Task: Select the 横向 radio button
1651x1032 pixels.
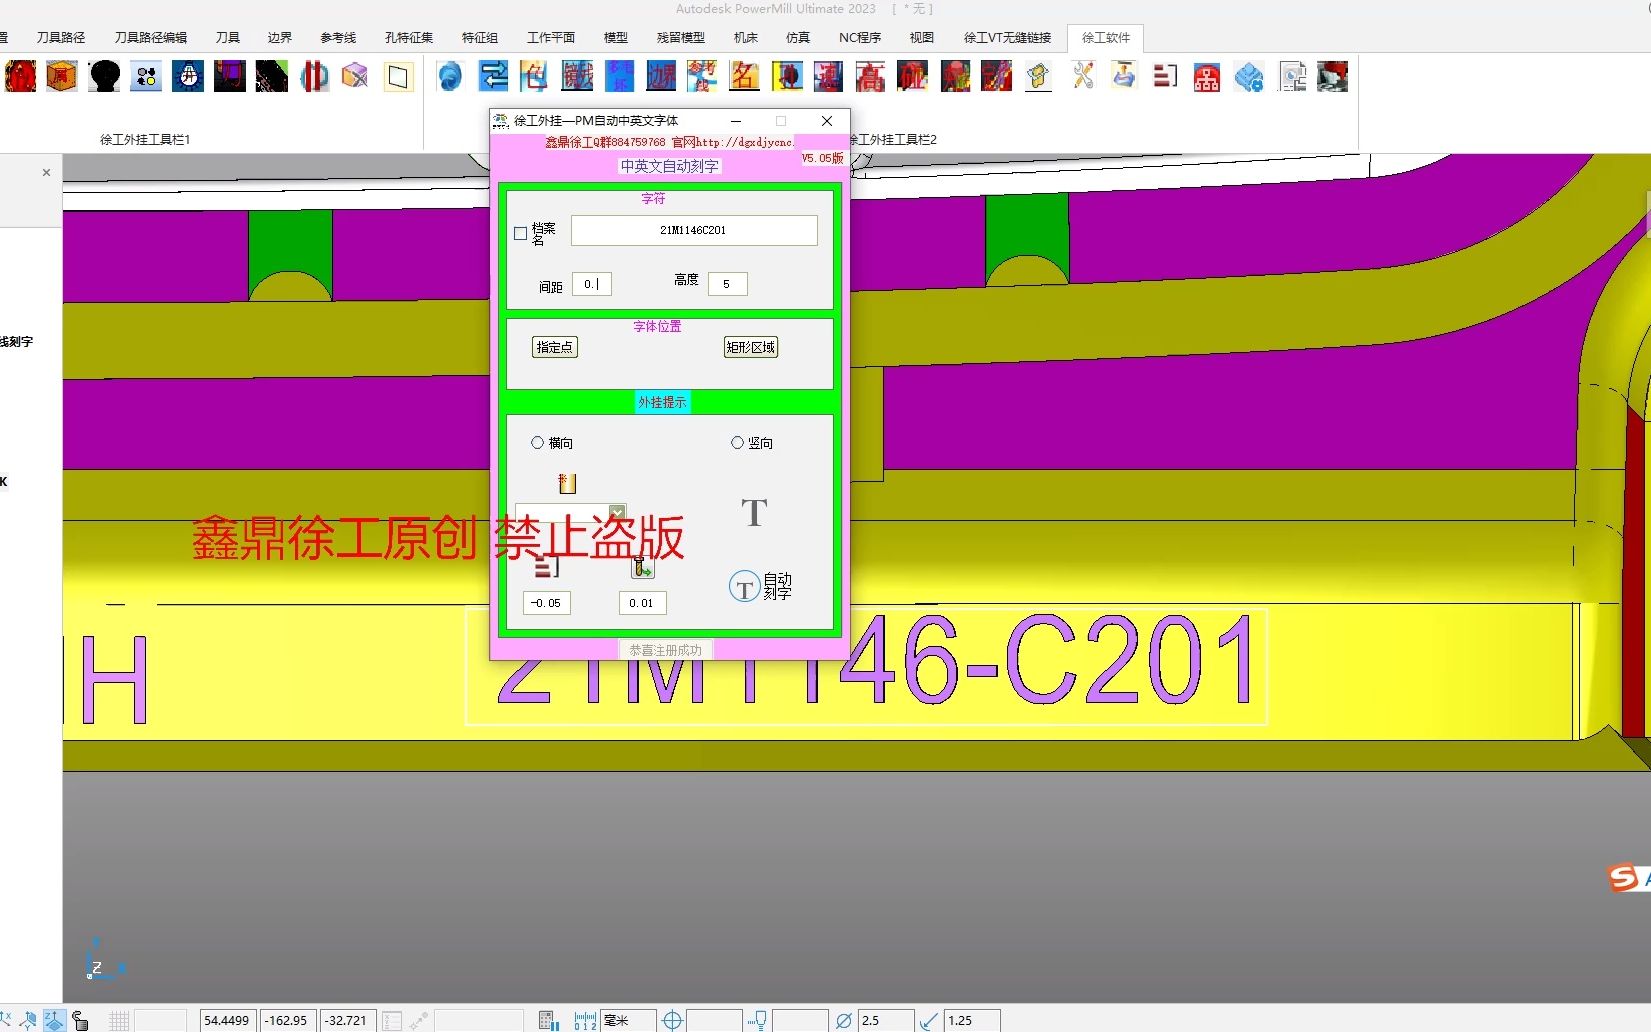Action: click(538, 443)
